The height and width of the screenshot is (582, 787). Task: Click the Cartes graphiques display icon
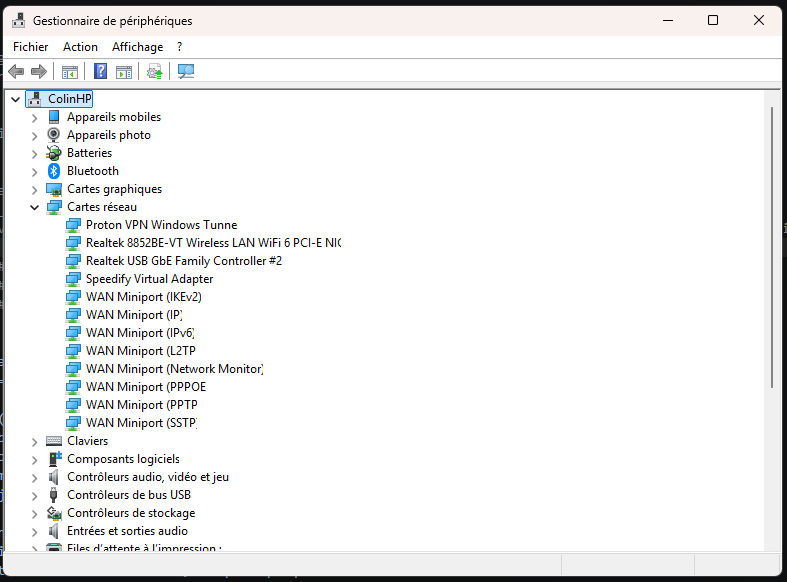tap(54, 189)
